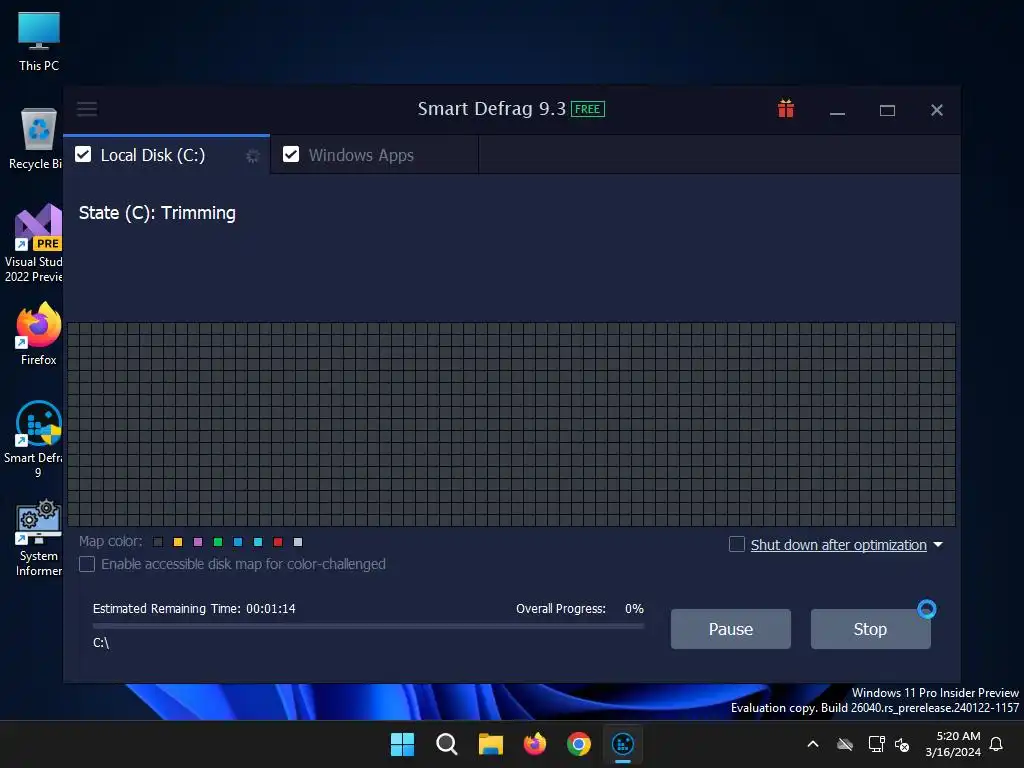Click the blue ring icon above Stop
The image size is (1024, 768).
927,609
